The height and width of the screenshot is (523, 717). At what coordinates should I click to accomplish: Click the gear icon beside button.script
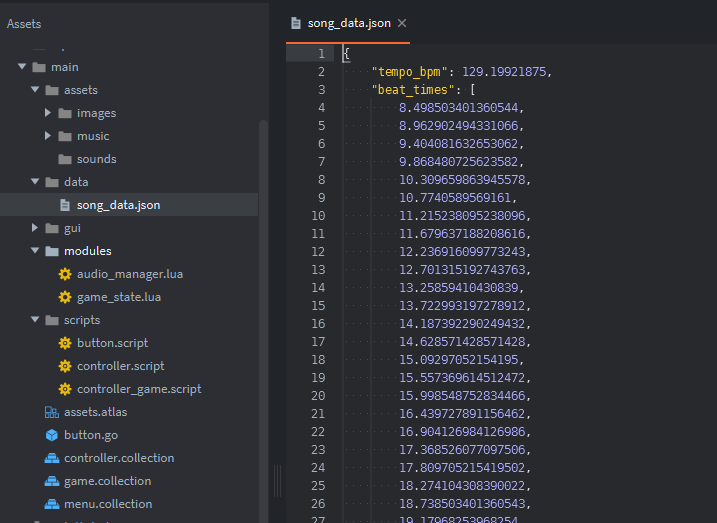coord(66,343)
